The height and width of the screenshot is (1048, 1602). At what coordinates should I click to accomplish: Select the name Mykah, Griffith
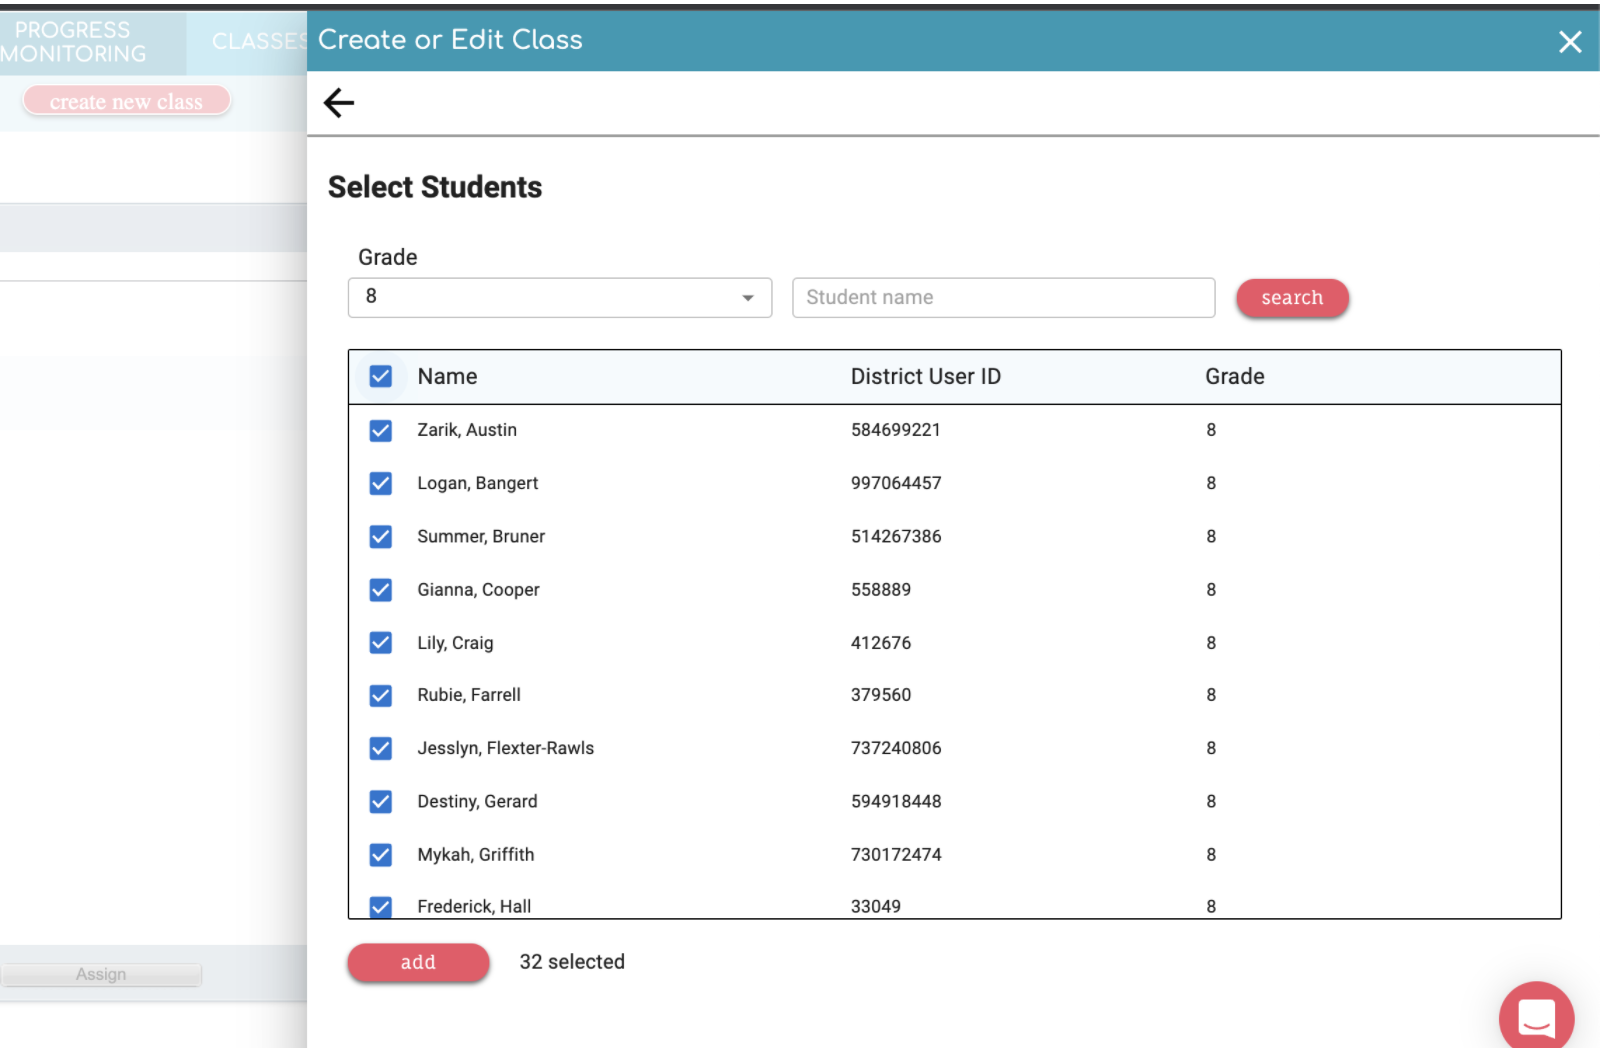tap(475, 855)
